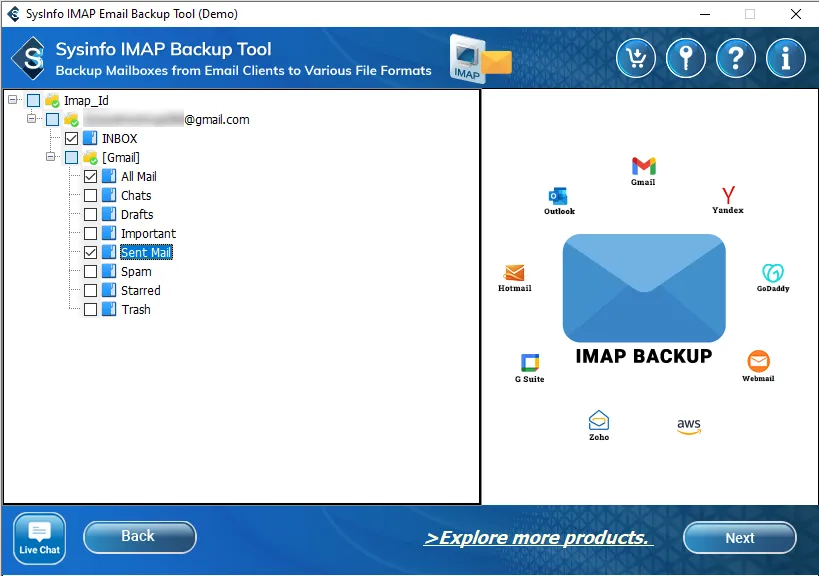
Task: Collapse the [Gmail] folder tree
Action: [51, 158]
